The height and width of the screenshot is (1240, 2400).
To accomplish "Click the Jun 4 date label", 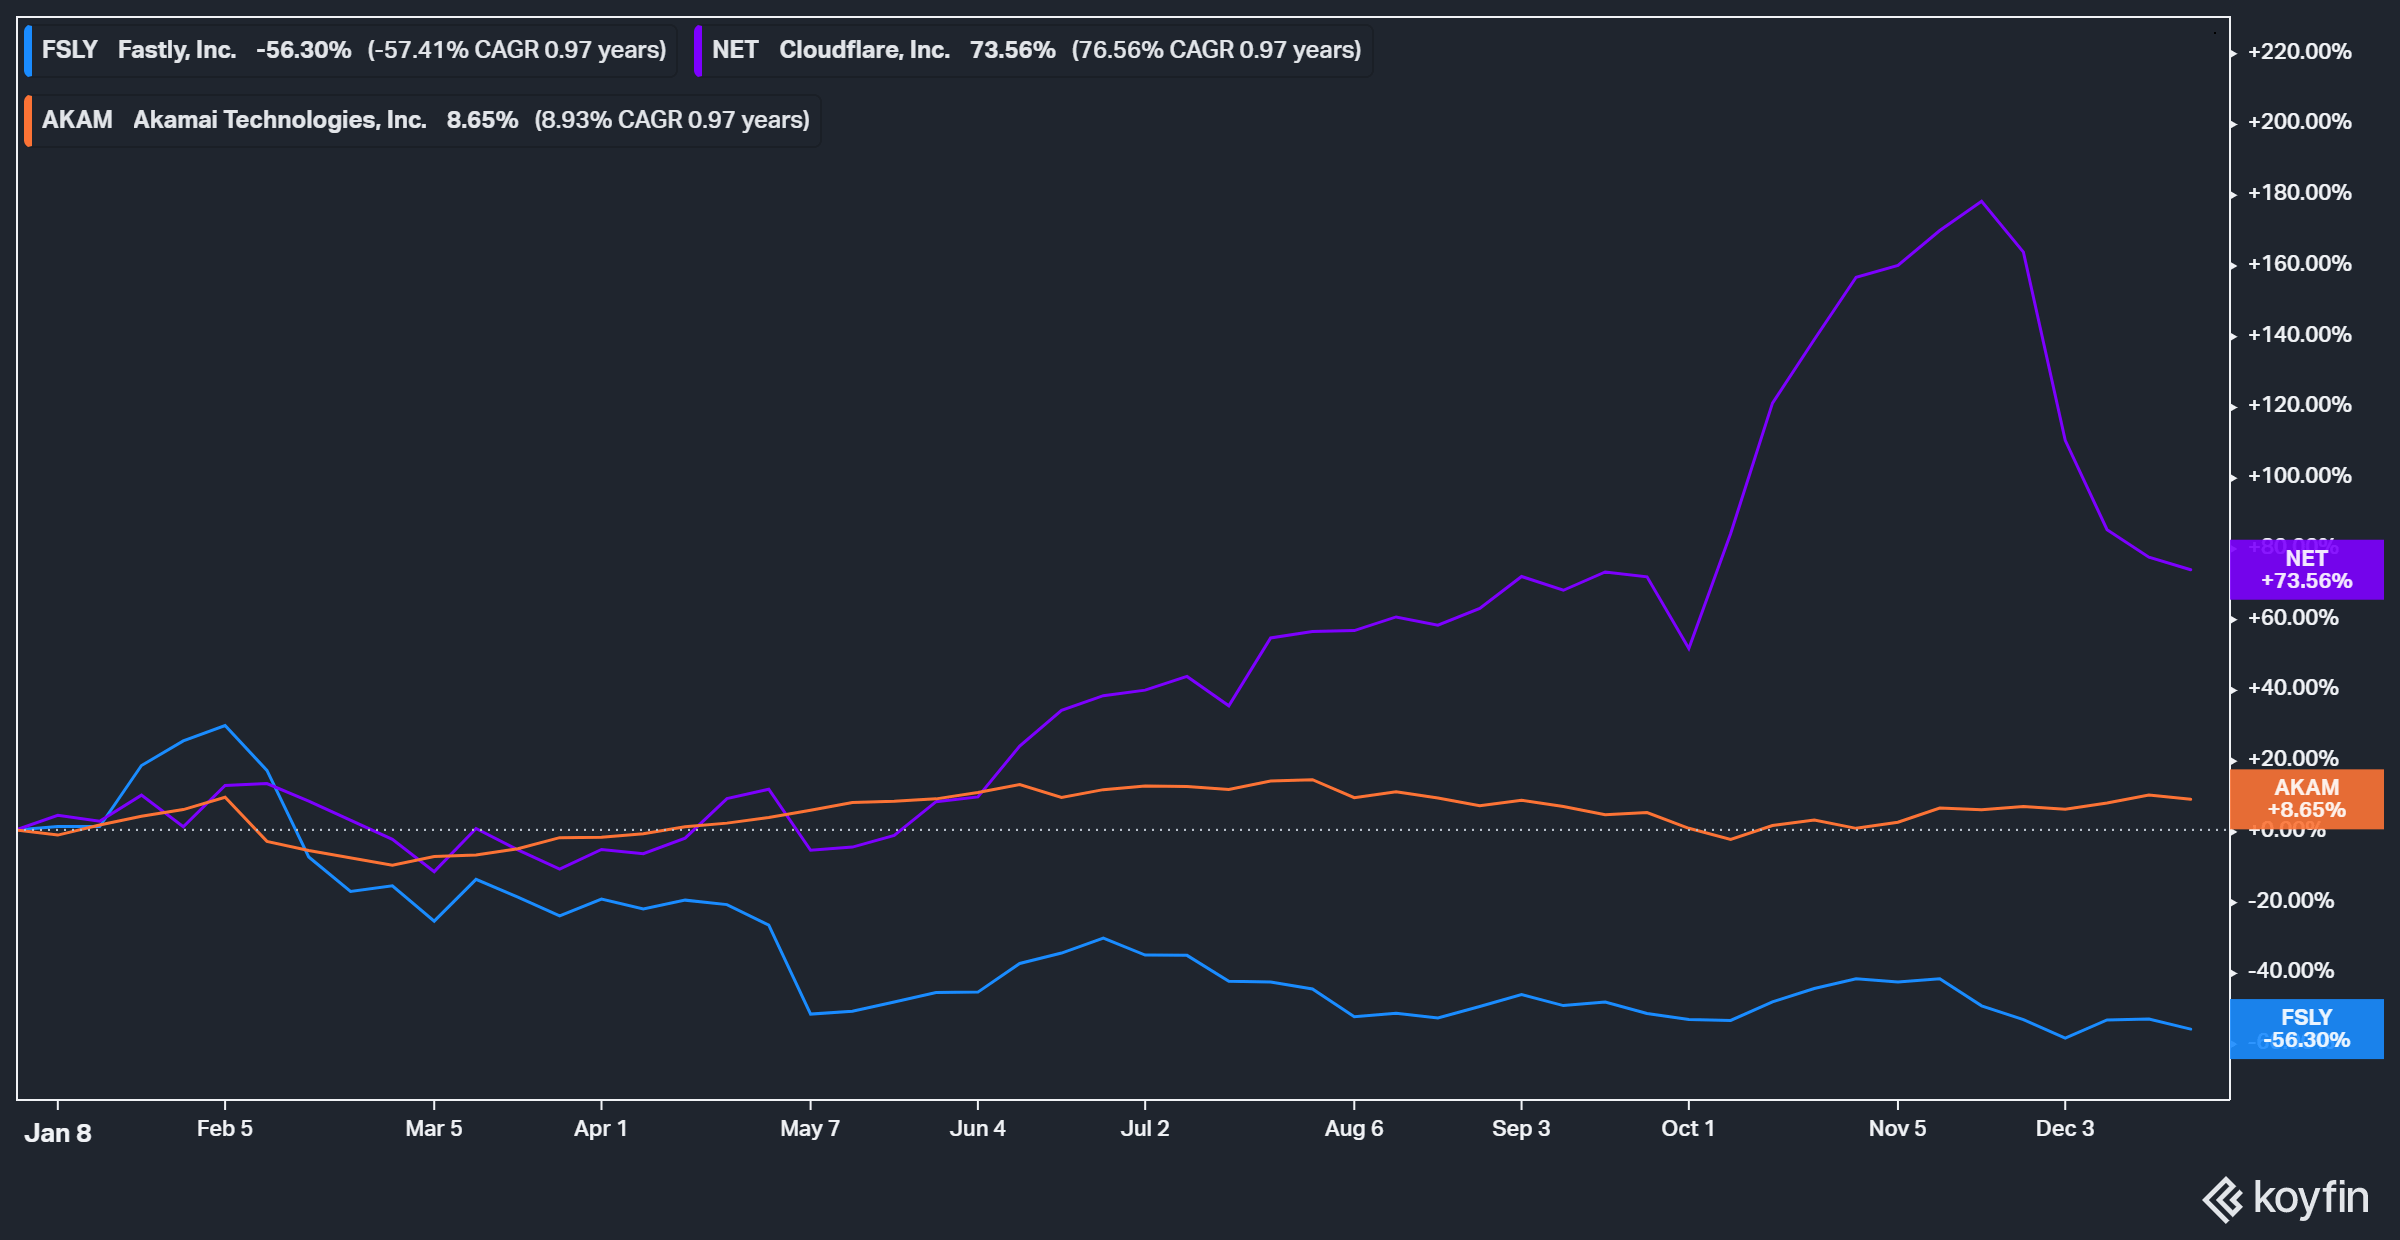I will tap(977, 1128).
